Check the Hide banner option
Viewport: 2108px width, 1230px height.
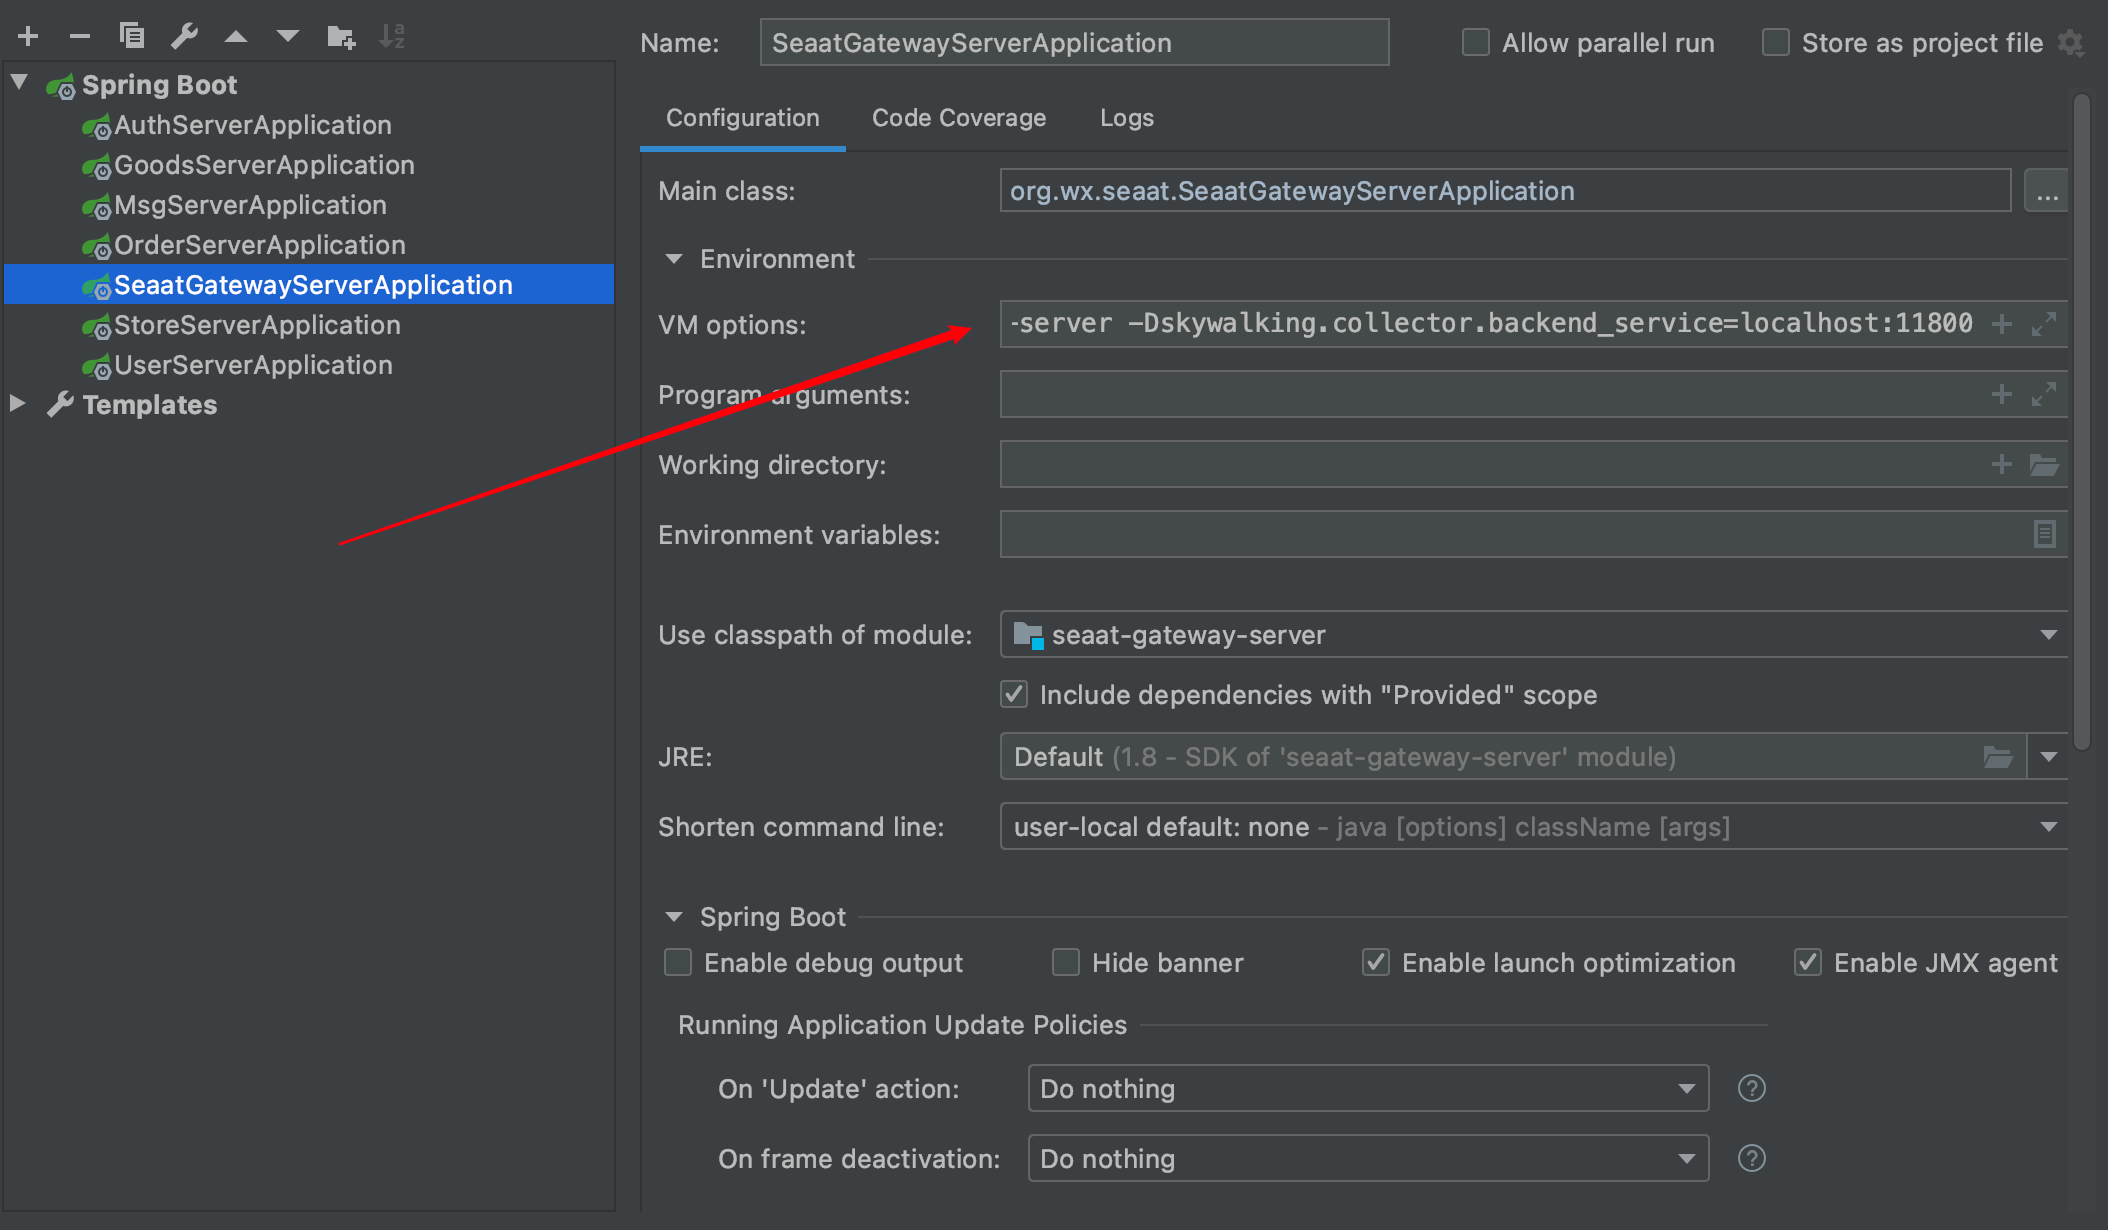(x=1066, y=962)
